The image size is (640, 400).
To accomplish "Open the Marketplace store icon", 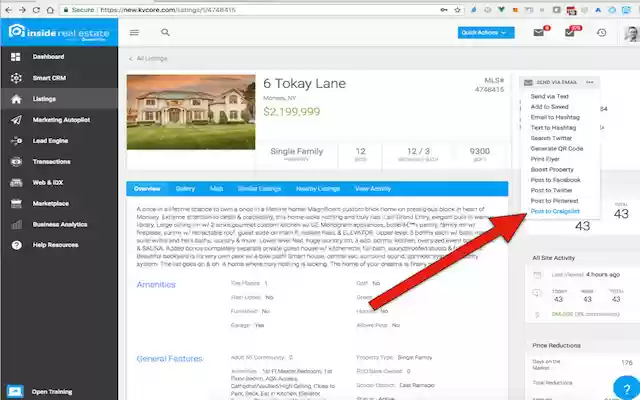I will (16, 203).
